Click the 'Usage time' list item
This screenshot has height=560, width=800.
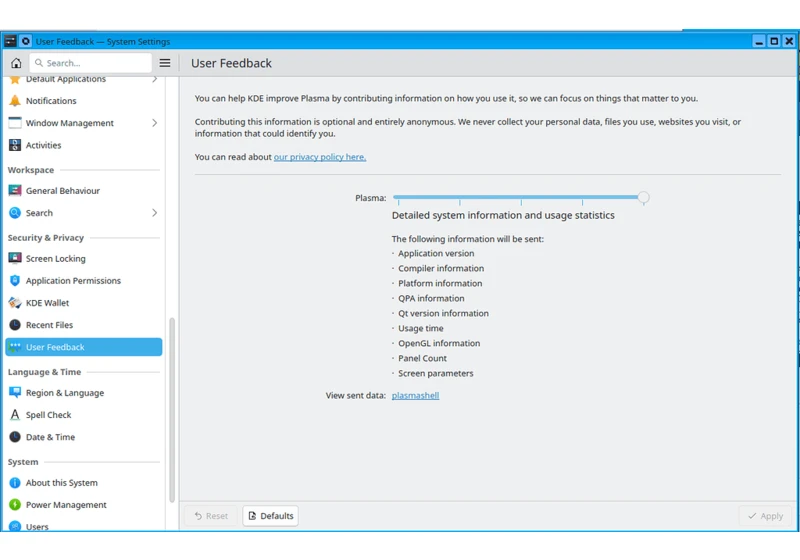[420, 328]
